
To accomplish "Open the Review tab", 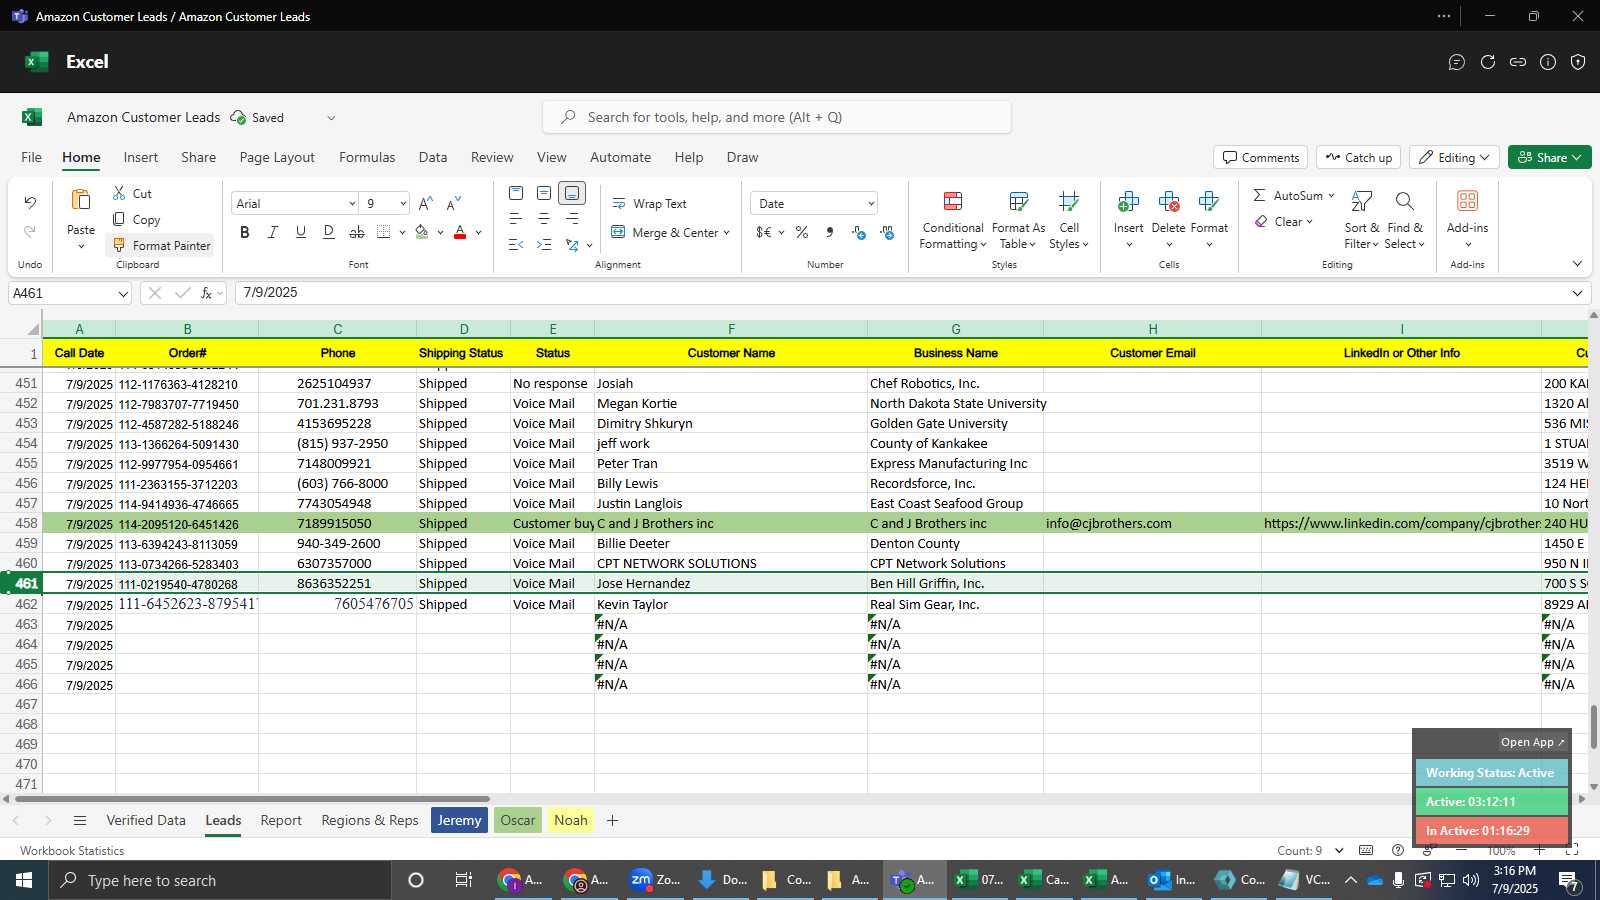I will [x=492, y=157].
